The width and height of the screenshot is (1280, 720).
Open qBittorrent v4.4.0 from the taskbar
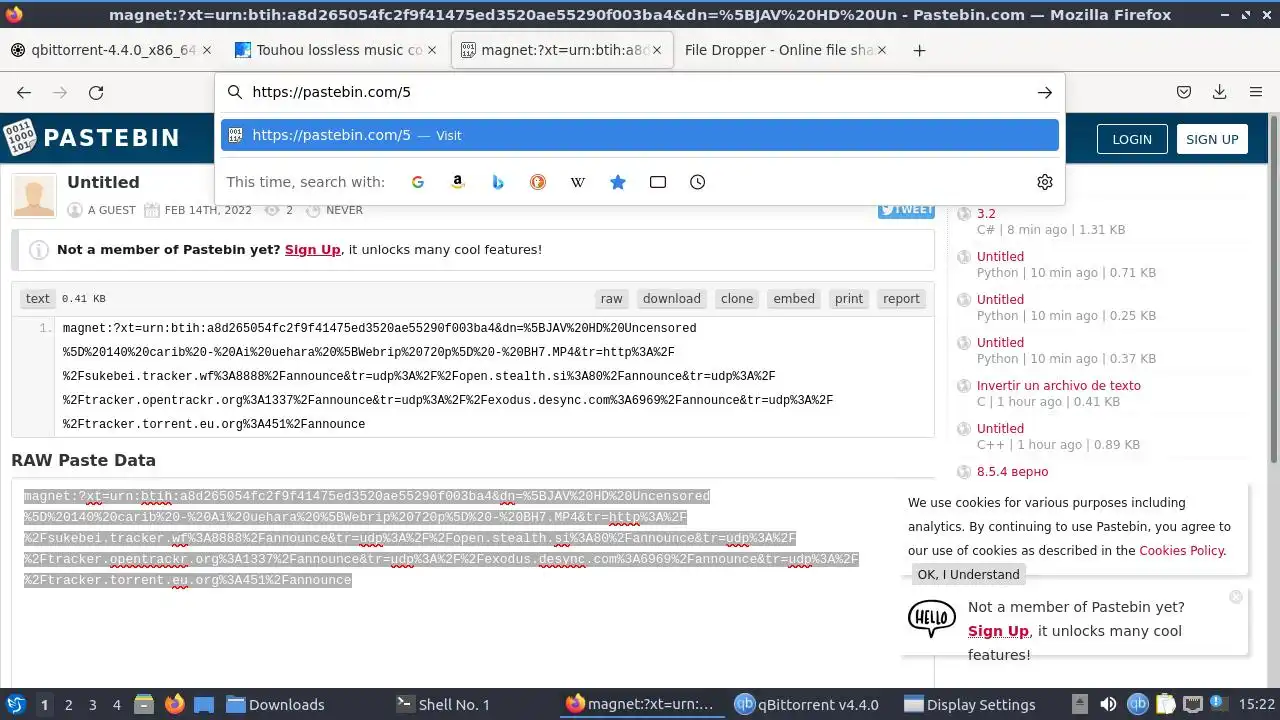point(807,704)
